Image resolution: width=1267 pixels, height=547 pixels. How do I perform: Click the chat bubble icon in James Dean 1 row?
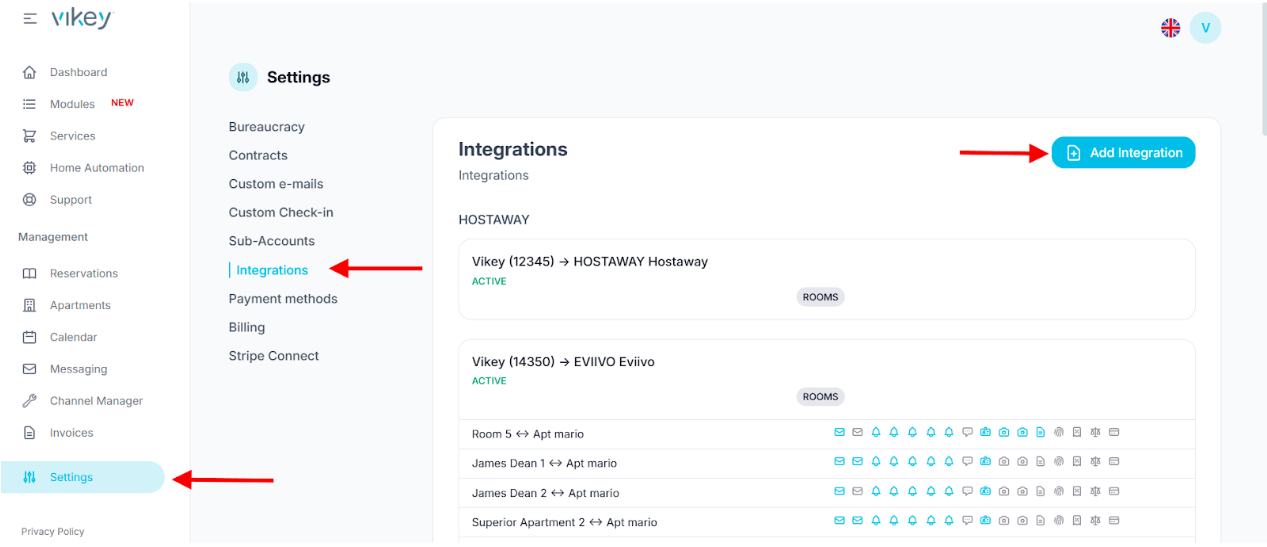(967, 461)
